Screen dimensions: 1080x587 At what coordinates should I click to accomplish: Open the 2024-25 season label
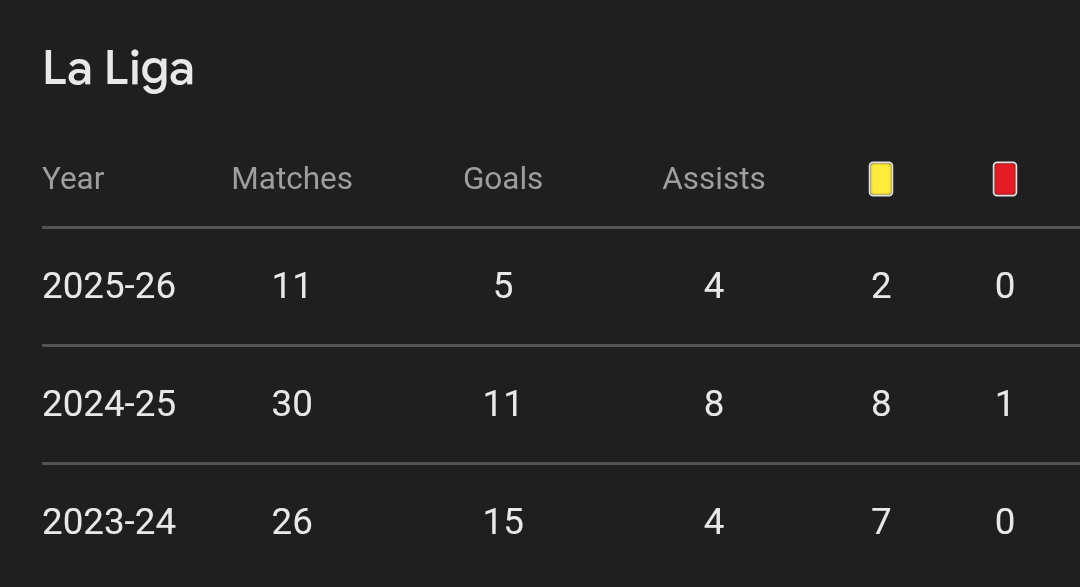[x=109, y=404]
